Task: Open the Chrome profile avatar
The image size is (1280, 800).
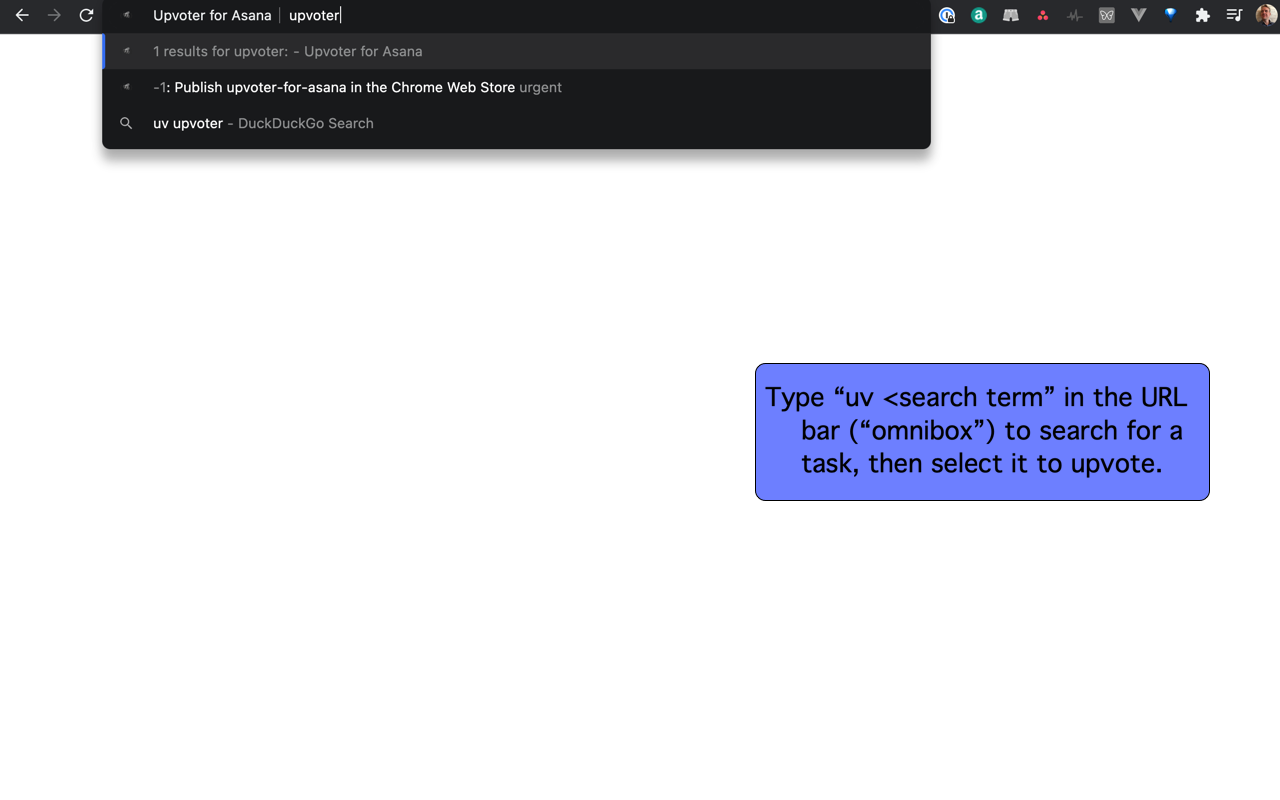Action: [1267, 15]
